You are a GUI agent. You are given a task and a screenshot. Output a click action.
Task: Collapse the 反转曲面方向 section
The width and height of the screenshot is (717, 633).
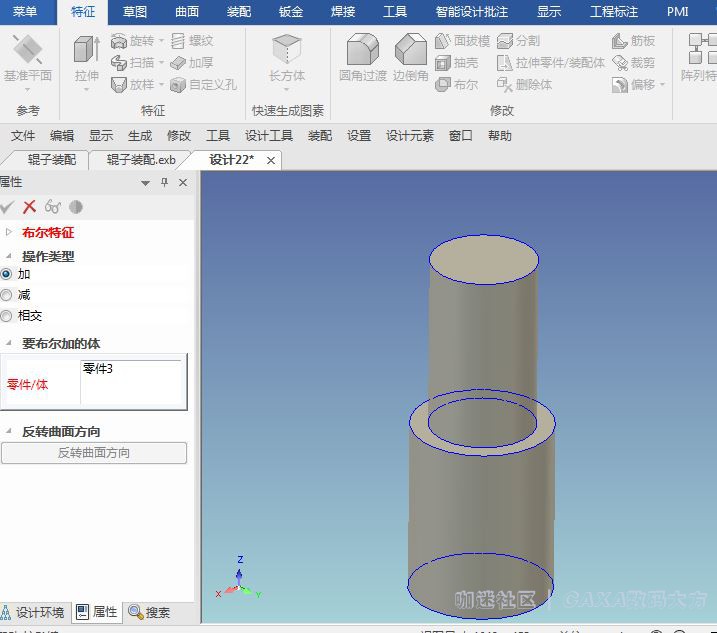[8, 431]
